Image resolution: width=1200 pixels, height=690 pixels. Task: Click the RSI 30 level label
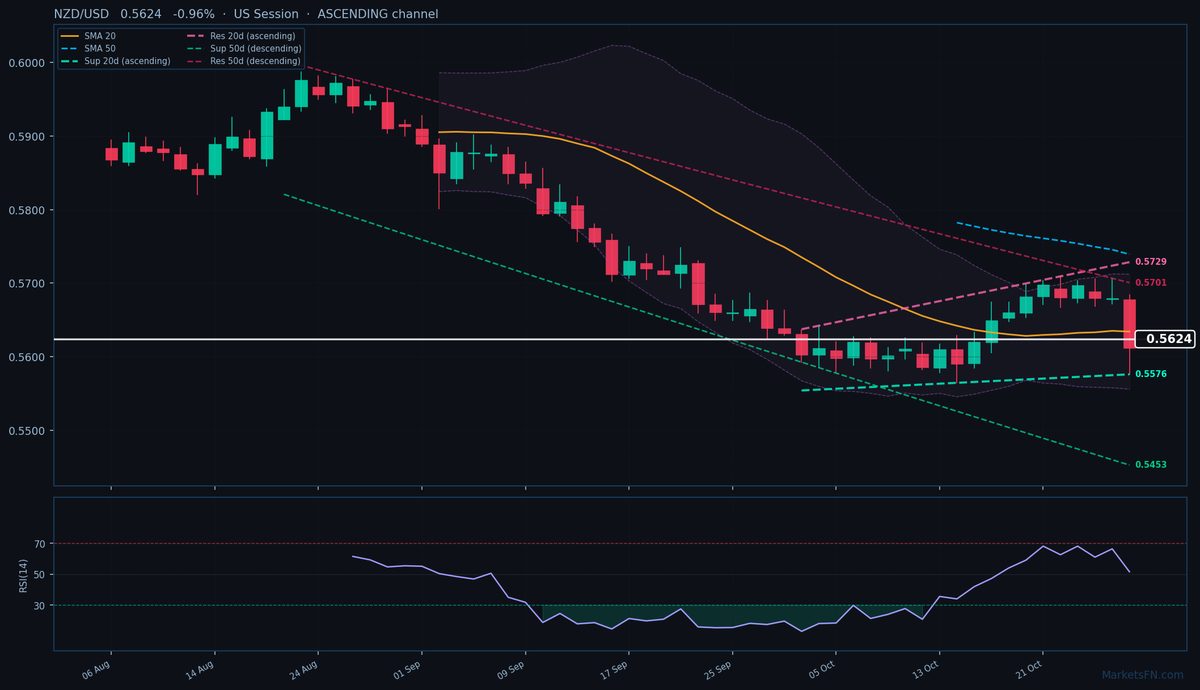pos(41,606)
